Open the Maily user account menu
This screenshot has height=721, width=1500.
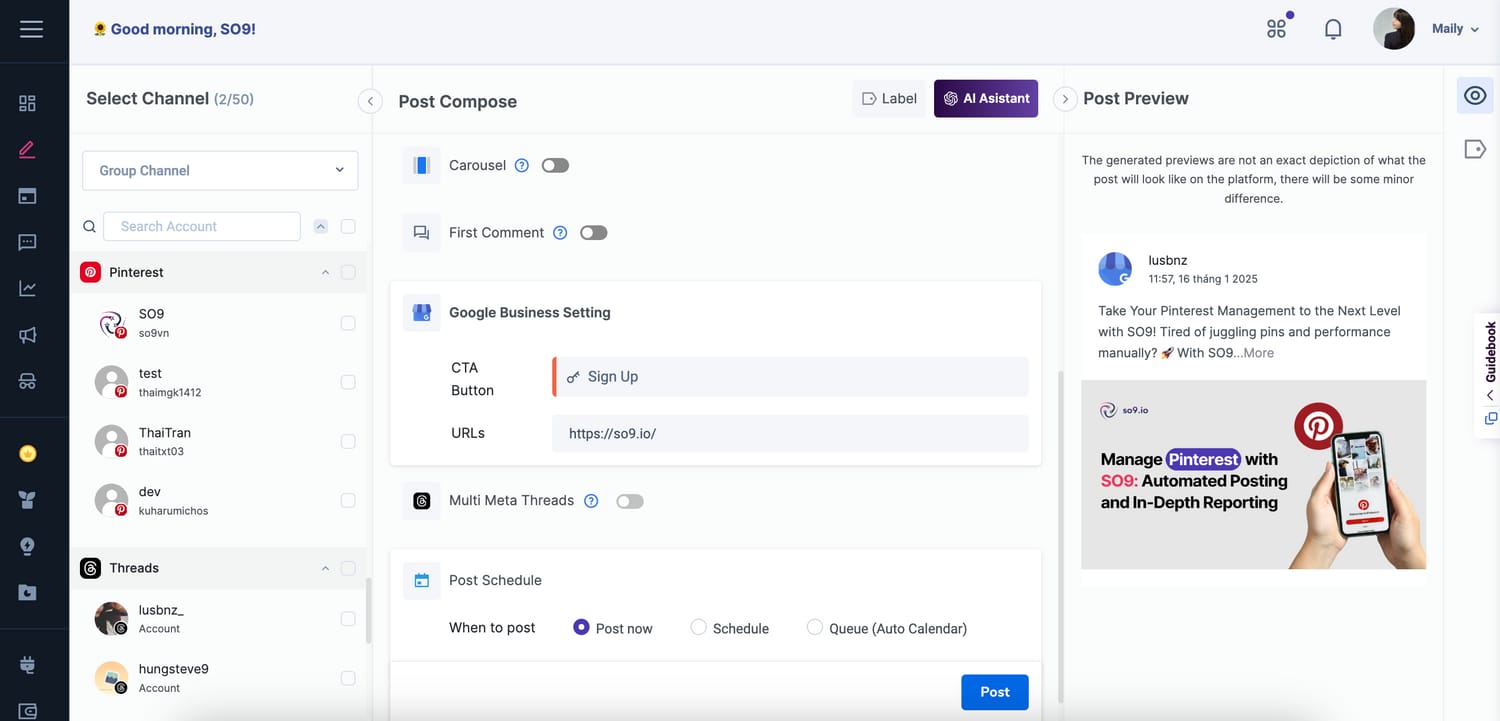pyautogui.click(x=1454, y=29)
